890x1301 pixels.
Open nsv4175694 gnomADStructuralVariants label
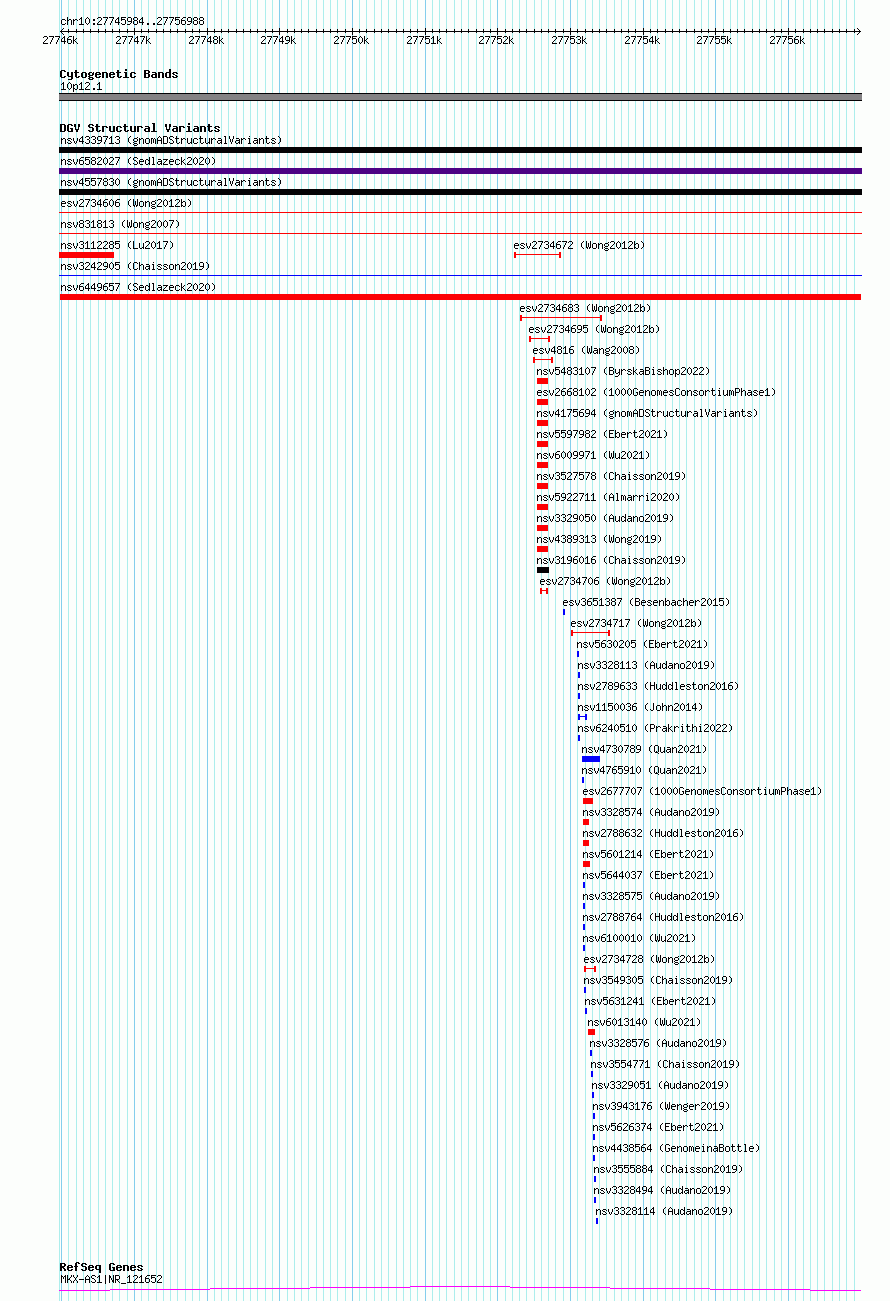click(x=647, y=413)
